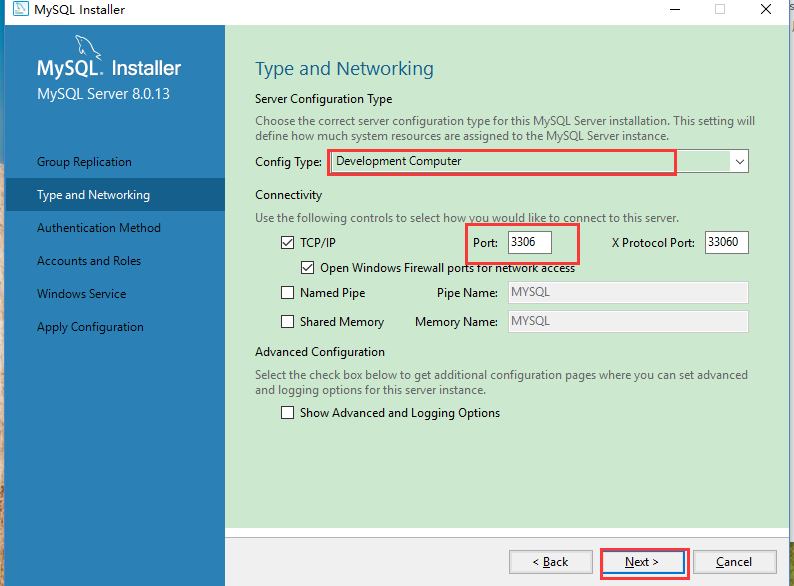Enable the Named Pipe checkbox

287,293
